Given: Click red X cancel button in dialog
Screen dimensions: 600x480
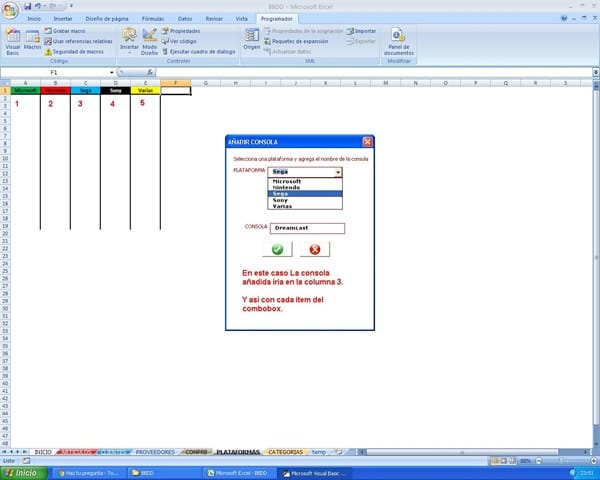Looking at the screenshot, I should (x=315, y=249).
